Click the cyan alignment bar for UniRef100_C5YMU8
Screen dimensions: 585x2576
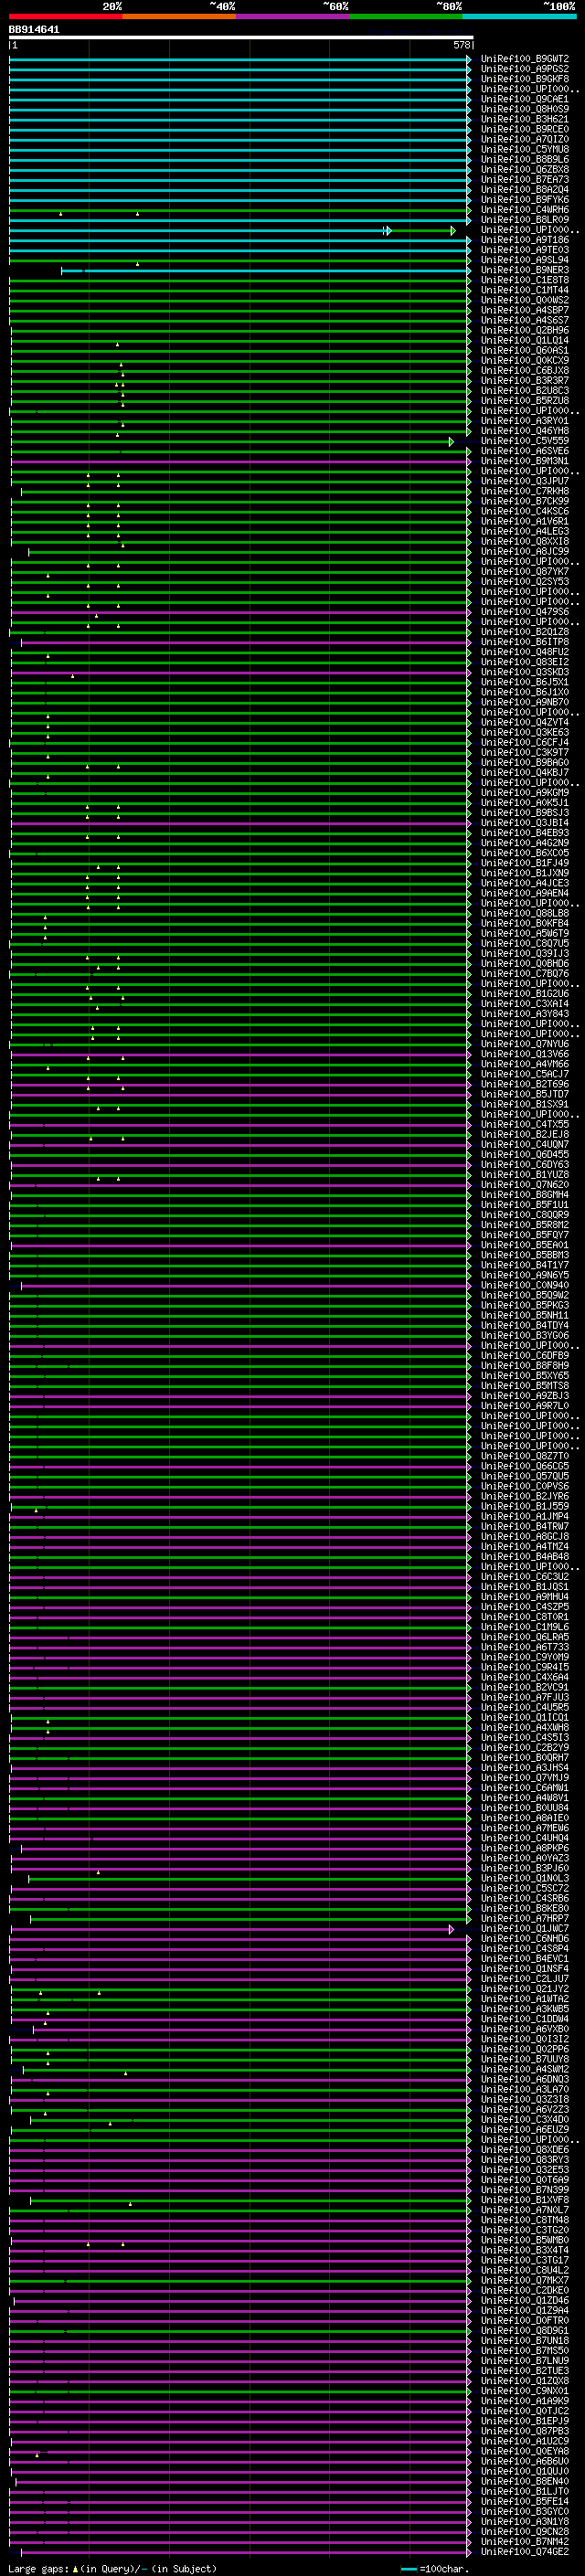point(240,149)
